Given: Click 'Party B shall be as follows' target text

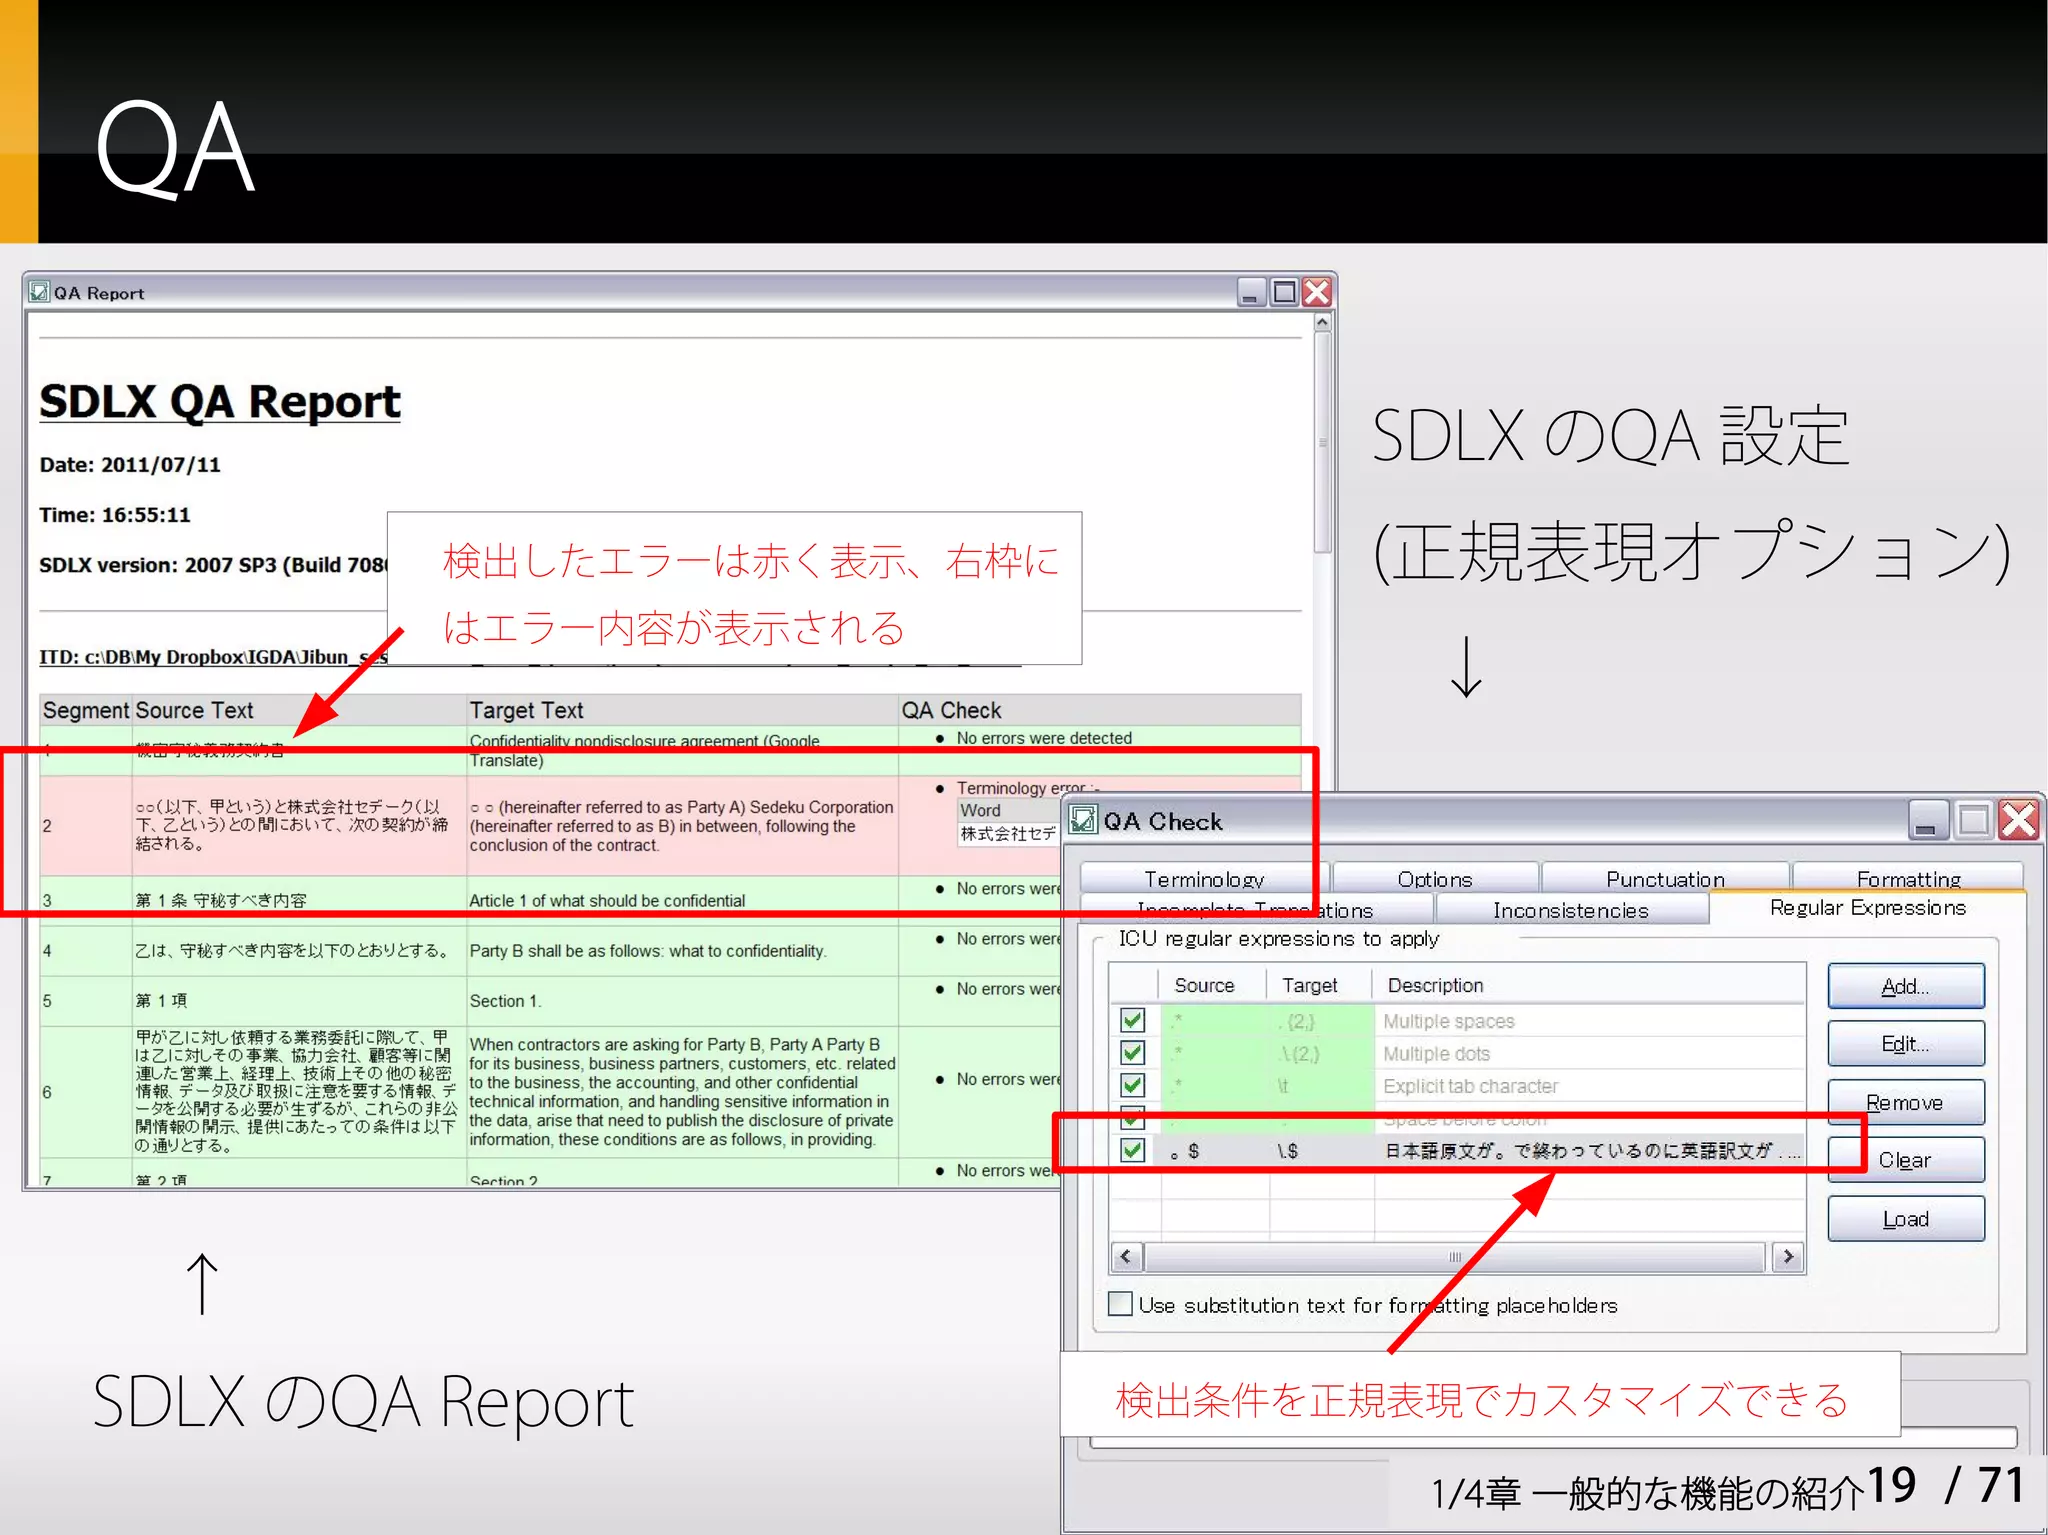Looking at the screenshot, I should 647,951.
